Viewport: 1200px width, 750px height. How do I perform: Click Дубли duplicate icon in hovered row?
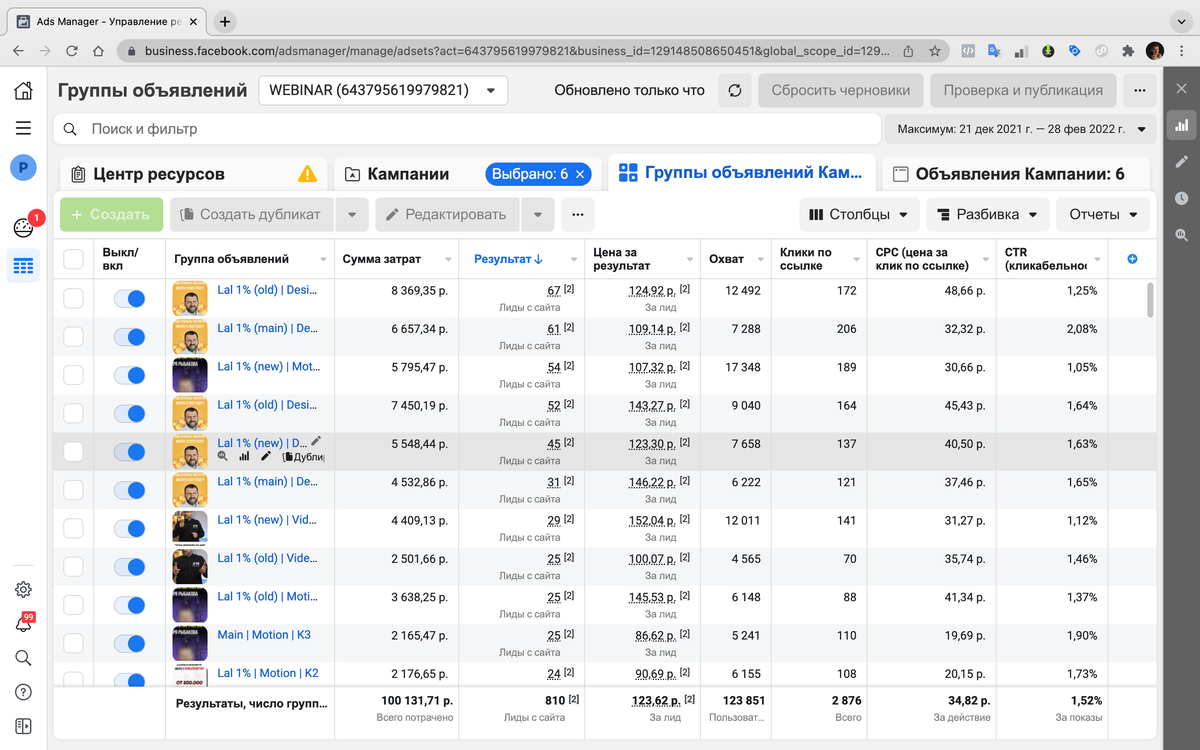(x=303, y=457)
